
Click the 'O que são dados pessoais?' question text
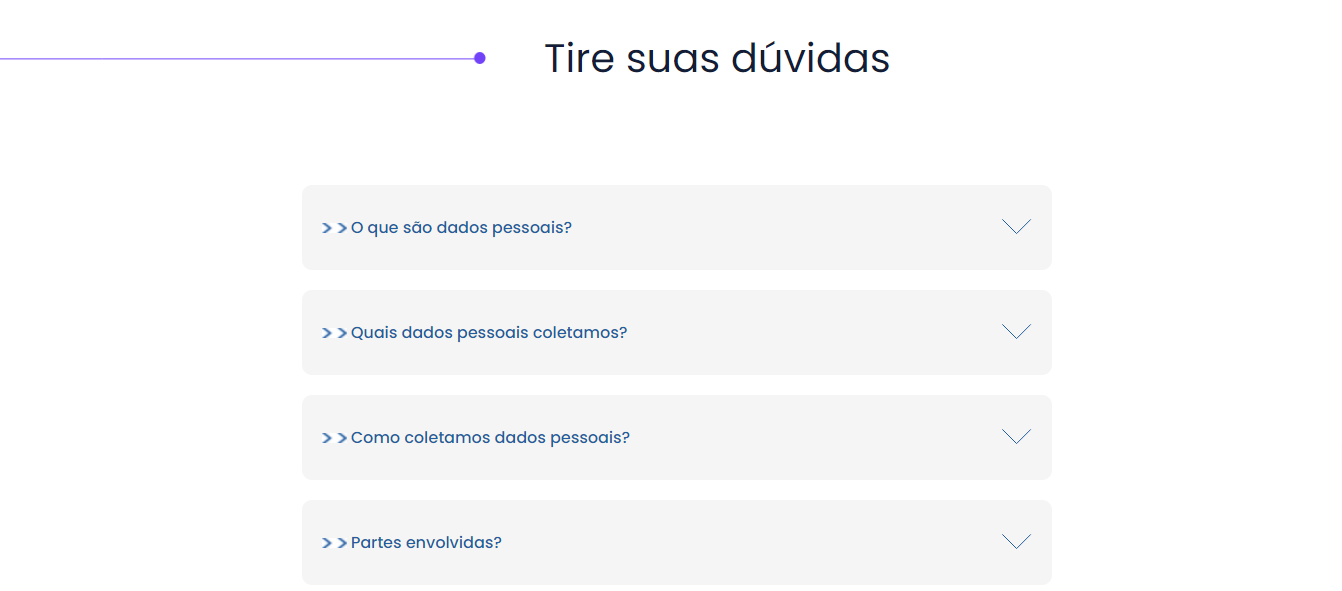pos(461,228)
